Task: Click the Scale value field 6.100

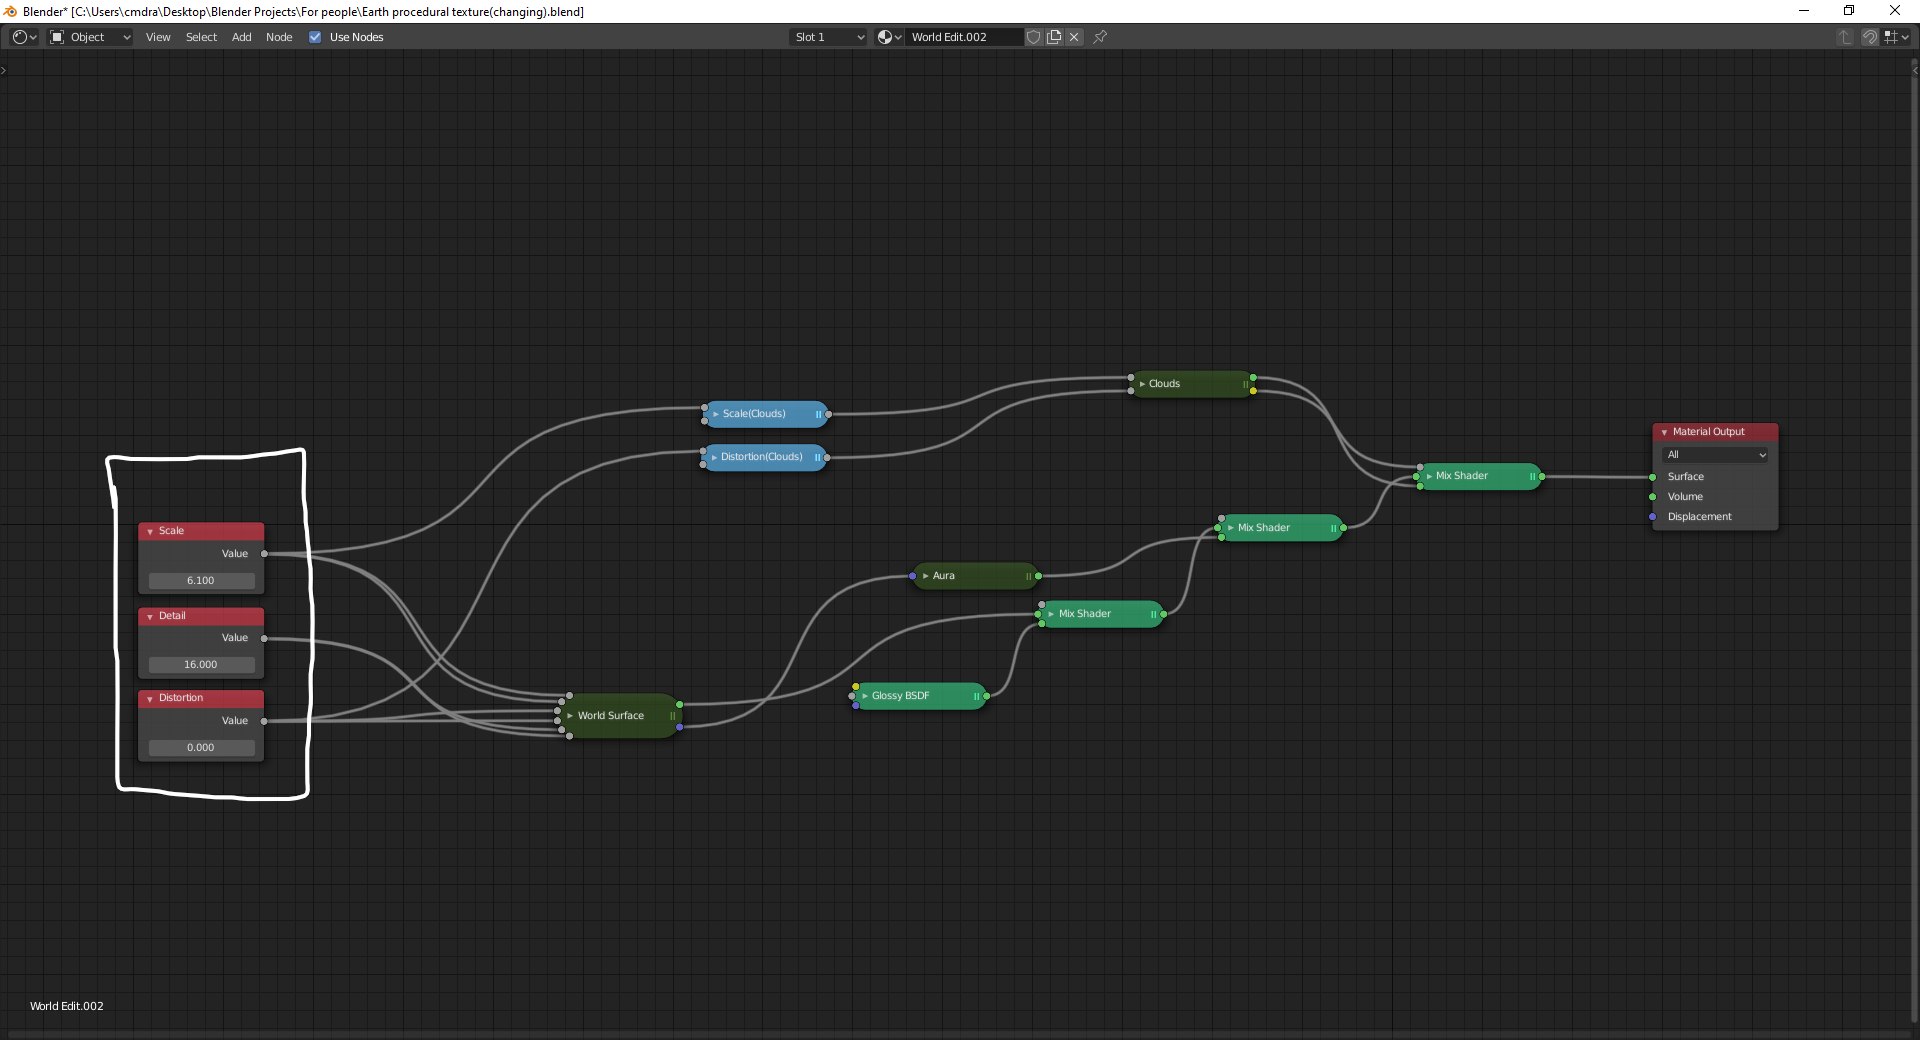Action: 201,581
